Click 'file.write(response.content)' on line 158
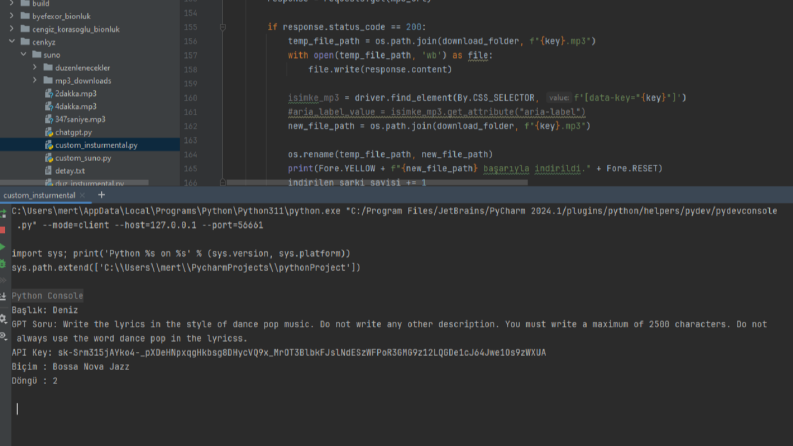 [380, 69]
